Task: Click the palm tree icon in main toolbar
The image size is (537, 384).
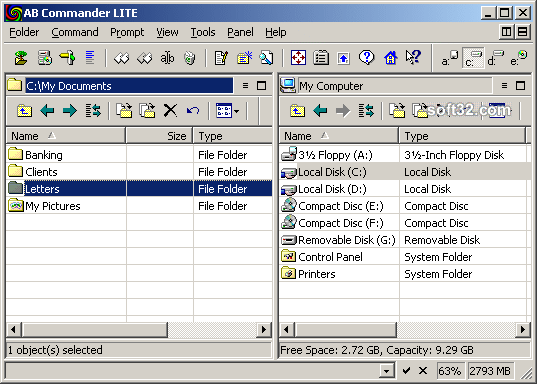Action: click(x=21, y=58)
